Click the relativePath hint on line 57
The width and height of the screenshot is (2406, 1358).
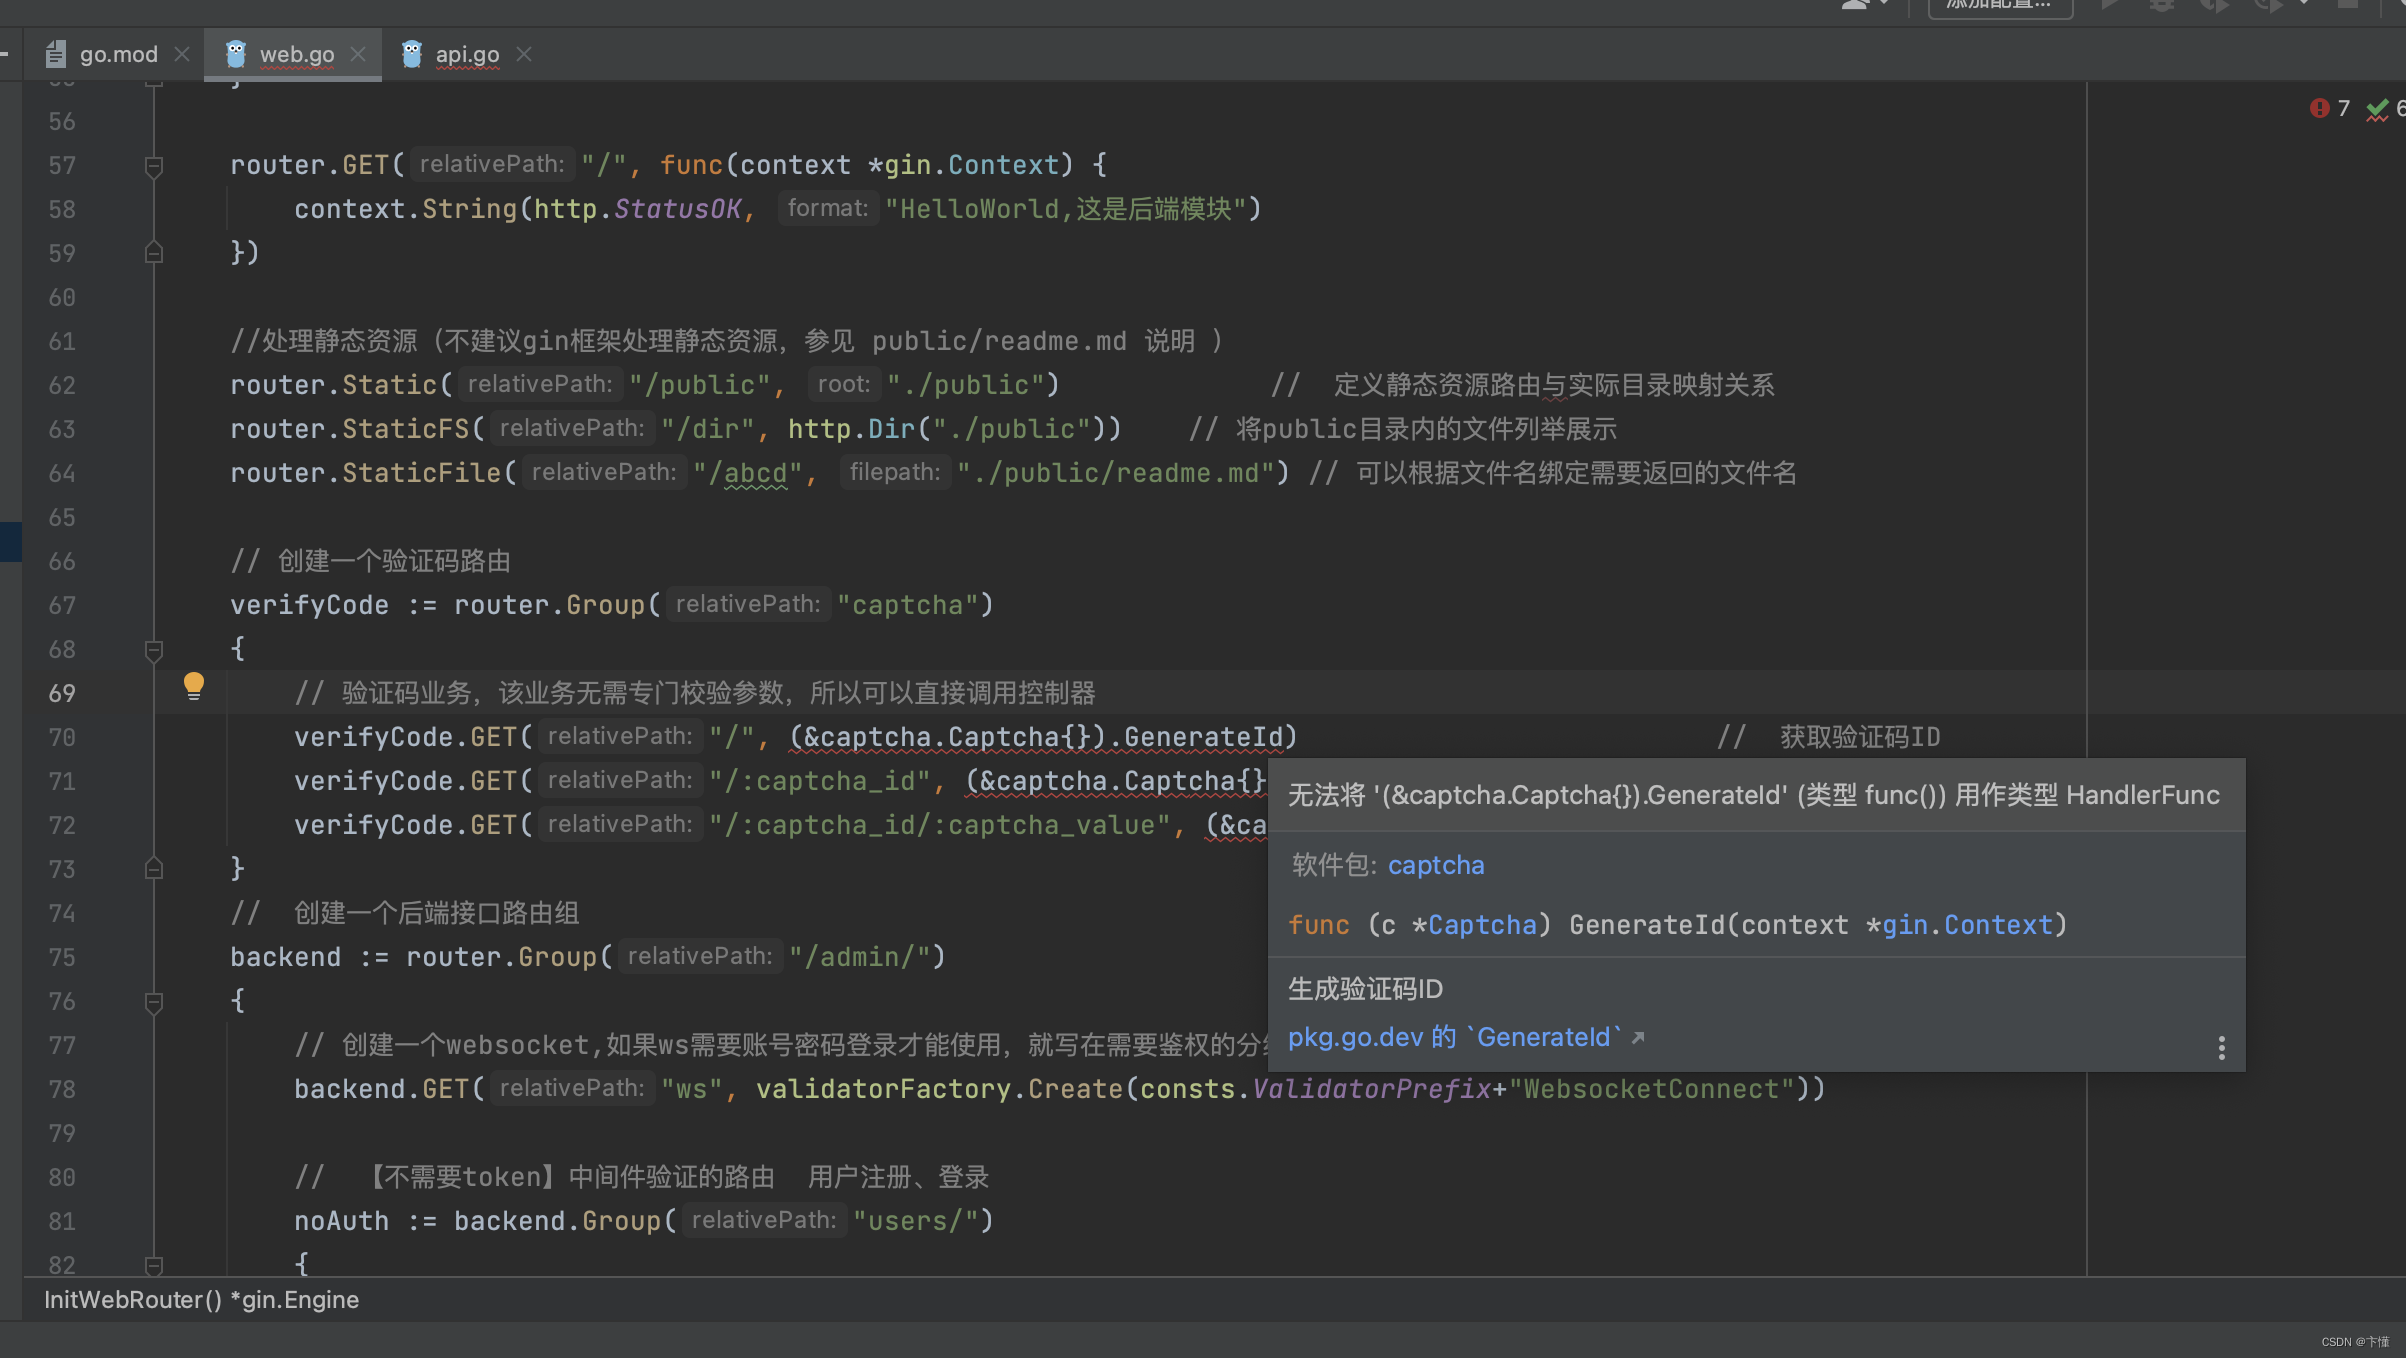coord(491,164)
